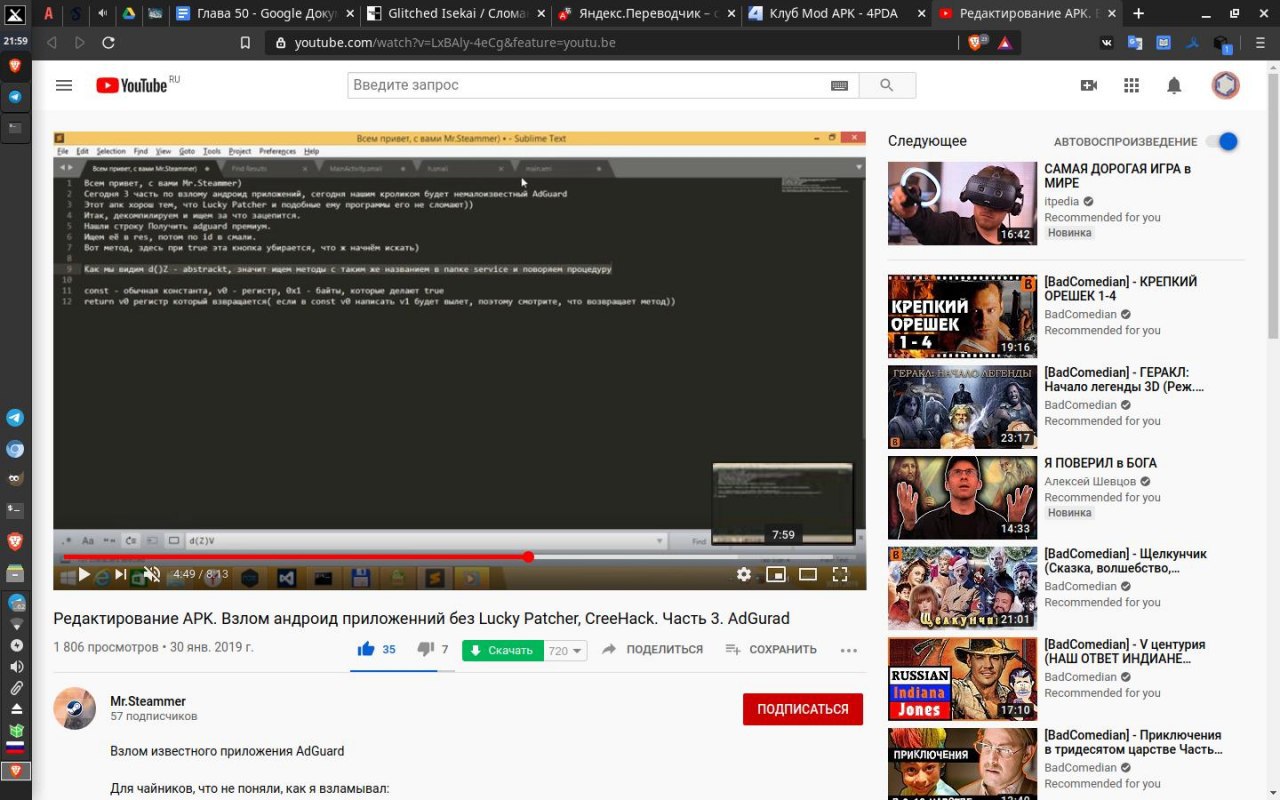Skip to next video
This screenshot has width=1280, height=800.
point(120,574)
